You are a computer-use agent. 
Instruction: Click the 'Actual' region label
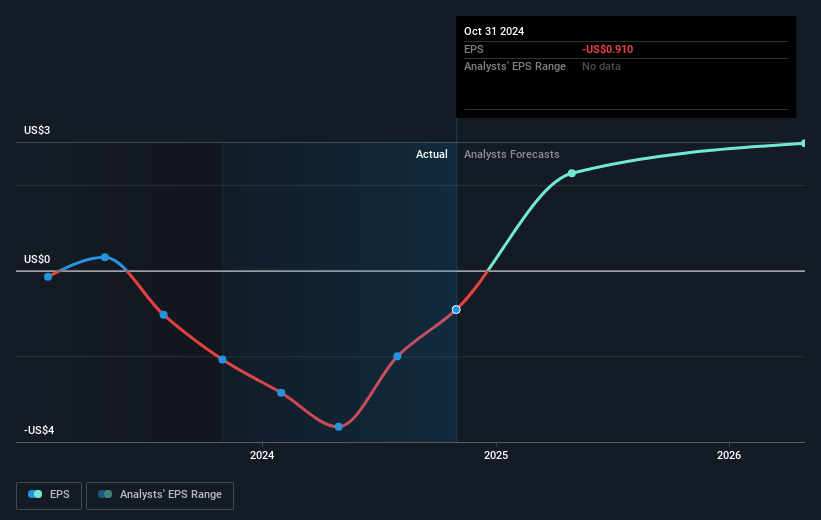click(x=431, y=154)
